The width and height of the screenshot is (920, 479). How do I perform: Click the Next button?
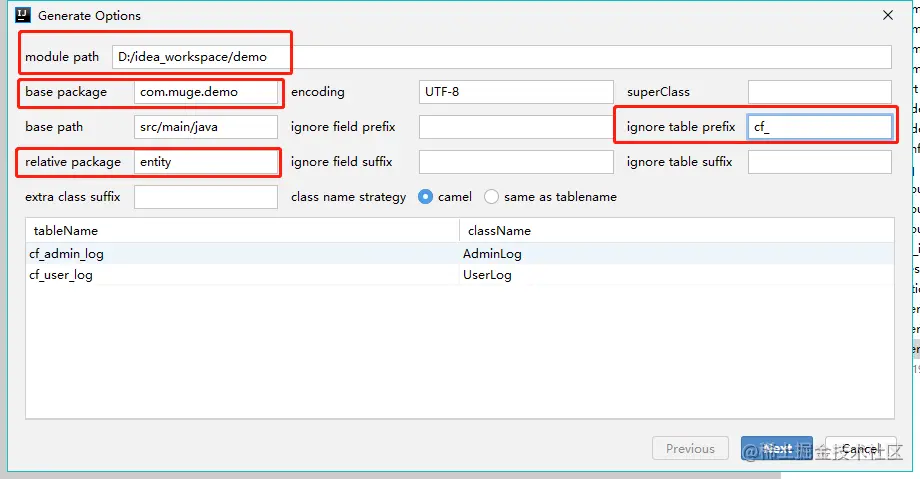[x=777, y=448]
